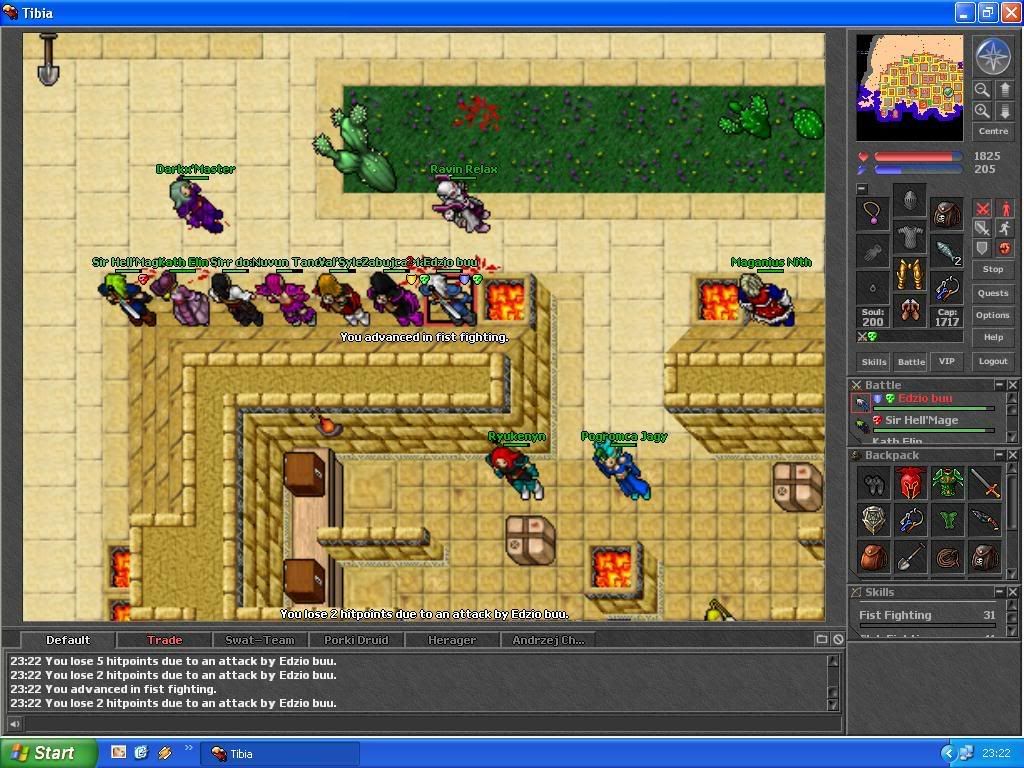Click the sword in Backpack
Screen dimensions: 1024x768
(985, 483)
